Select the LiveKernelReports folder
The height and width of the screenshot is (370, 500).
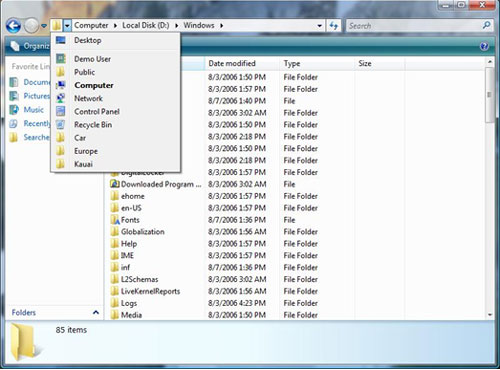[145, 291]
